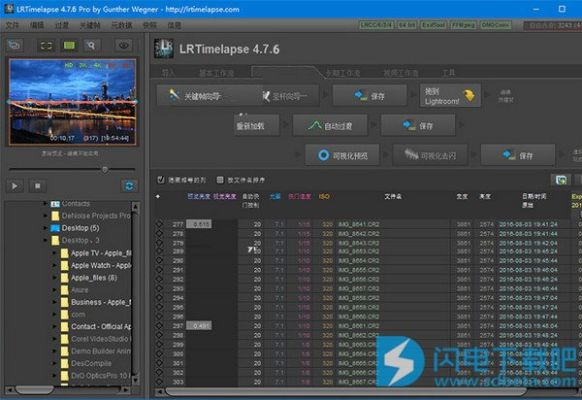Click the image icon button above the table's right edge
Screen dimensions: 582x400
(561, 180)
